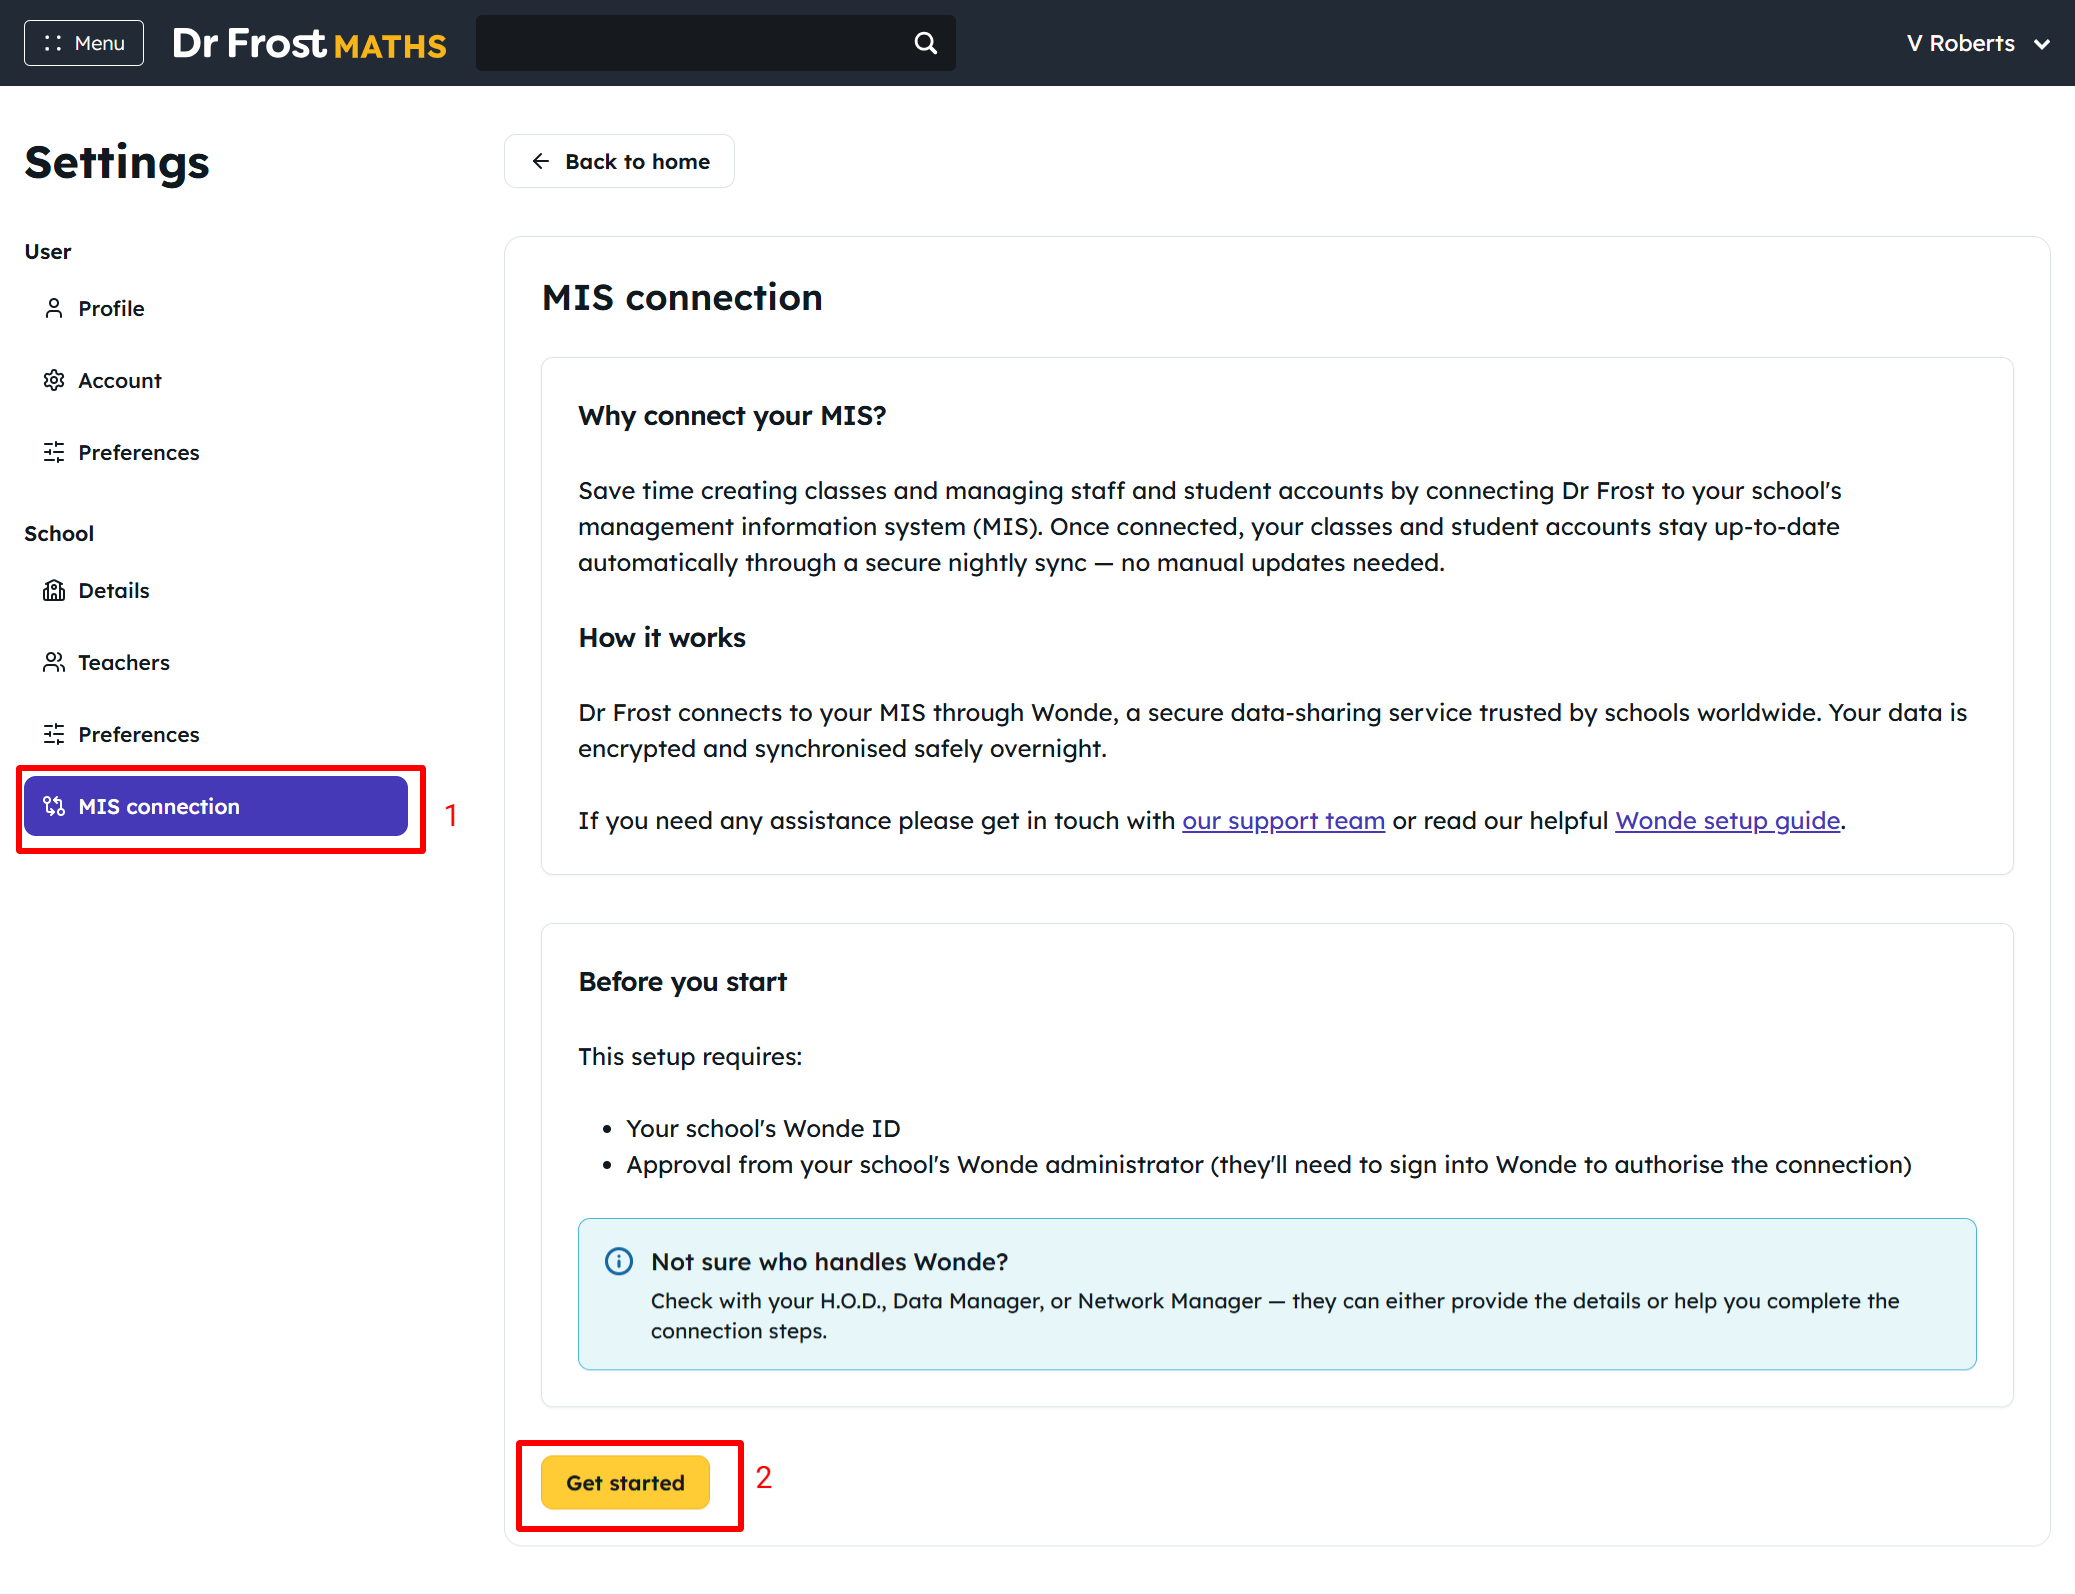Click the Profile person icon

[54, 308]
